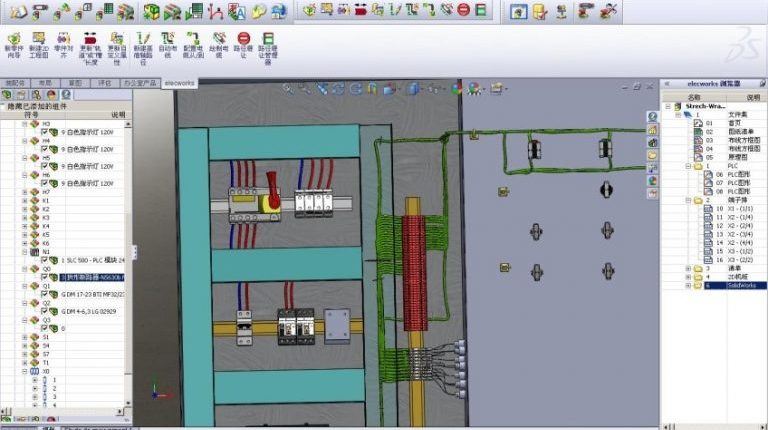Expand the H7 node in component tree

(x=25, y=192)
